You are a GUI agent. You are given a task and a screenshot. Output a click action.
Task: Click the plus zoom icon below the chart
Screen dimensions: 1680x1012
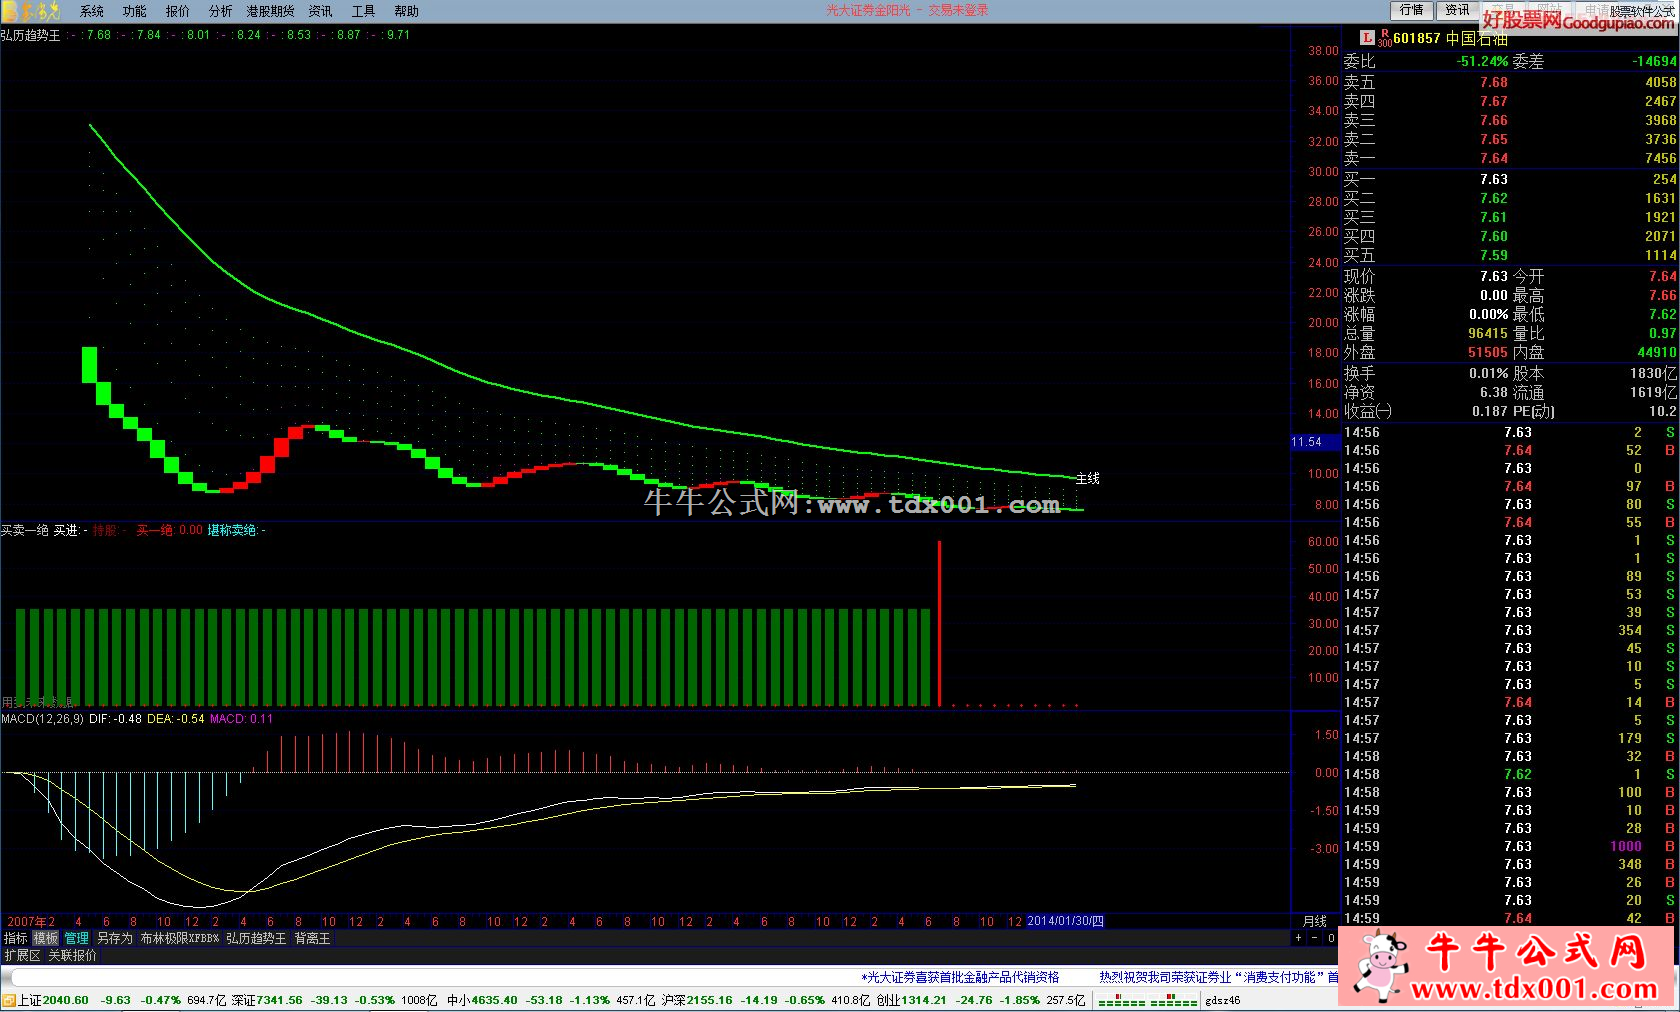(1298, 938)
